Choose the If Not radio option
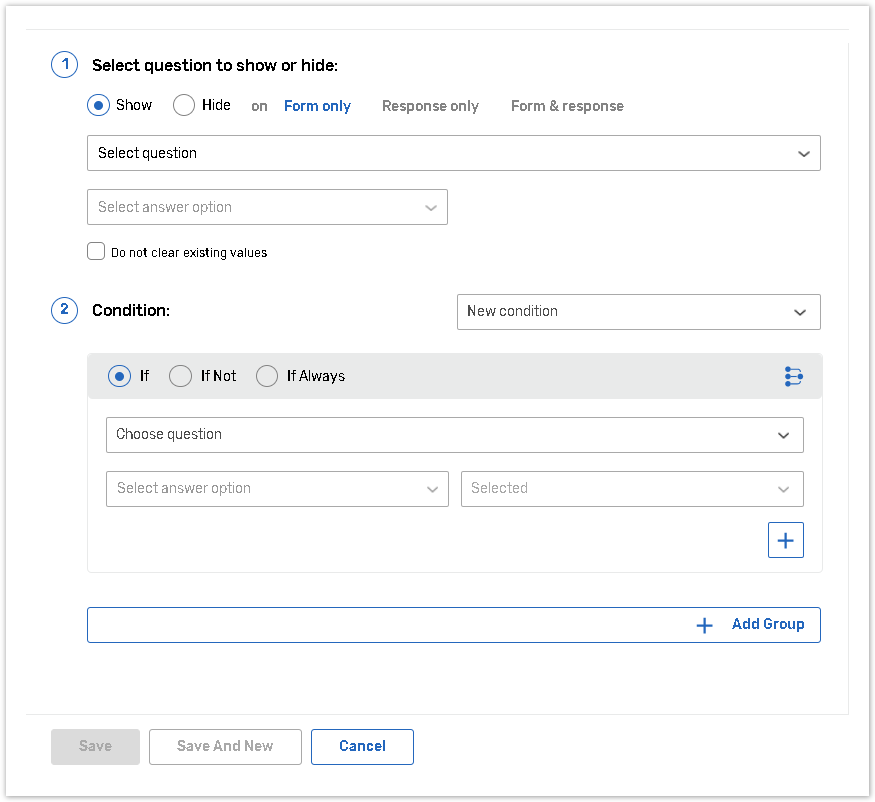Screen dimensions: 875x802 180,376
